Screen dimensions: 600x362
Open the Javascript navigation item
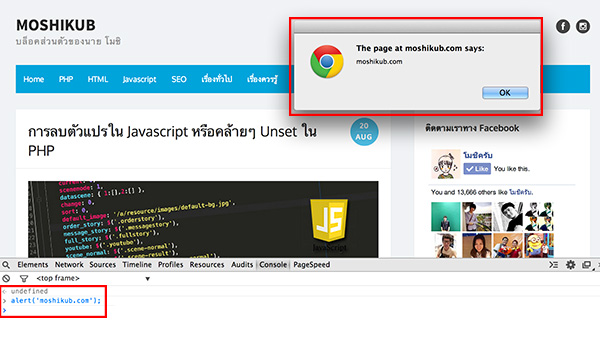click(x=139, y=79)
